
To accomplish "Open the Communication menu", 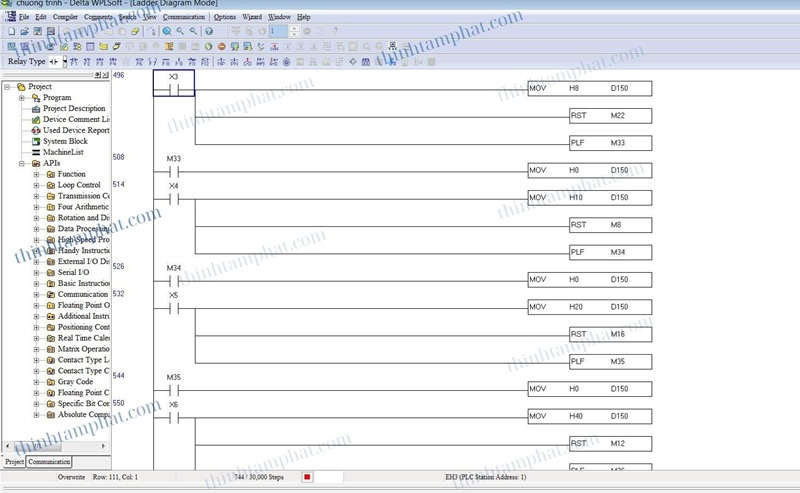I will [x=183, y=17].
